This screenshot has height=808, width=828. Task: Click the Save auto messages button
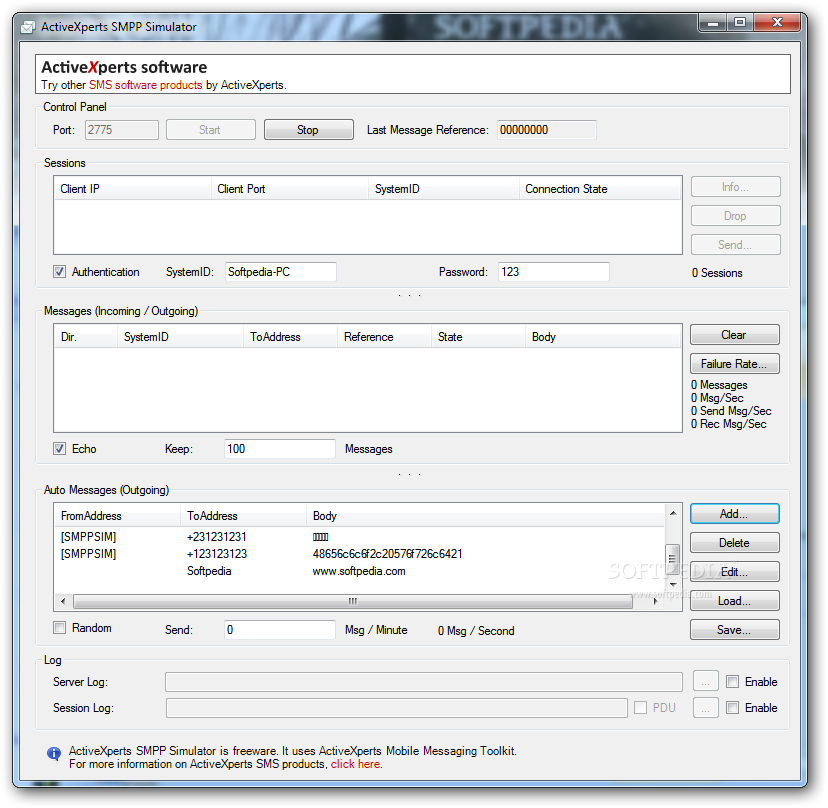735,630
